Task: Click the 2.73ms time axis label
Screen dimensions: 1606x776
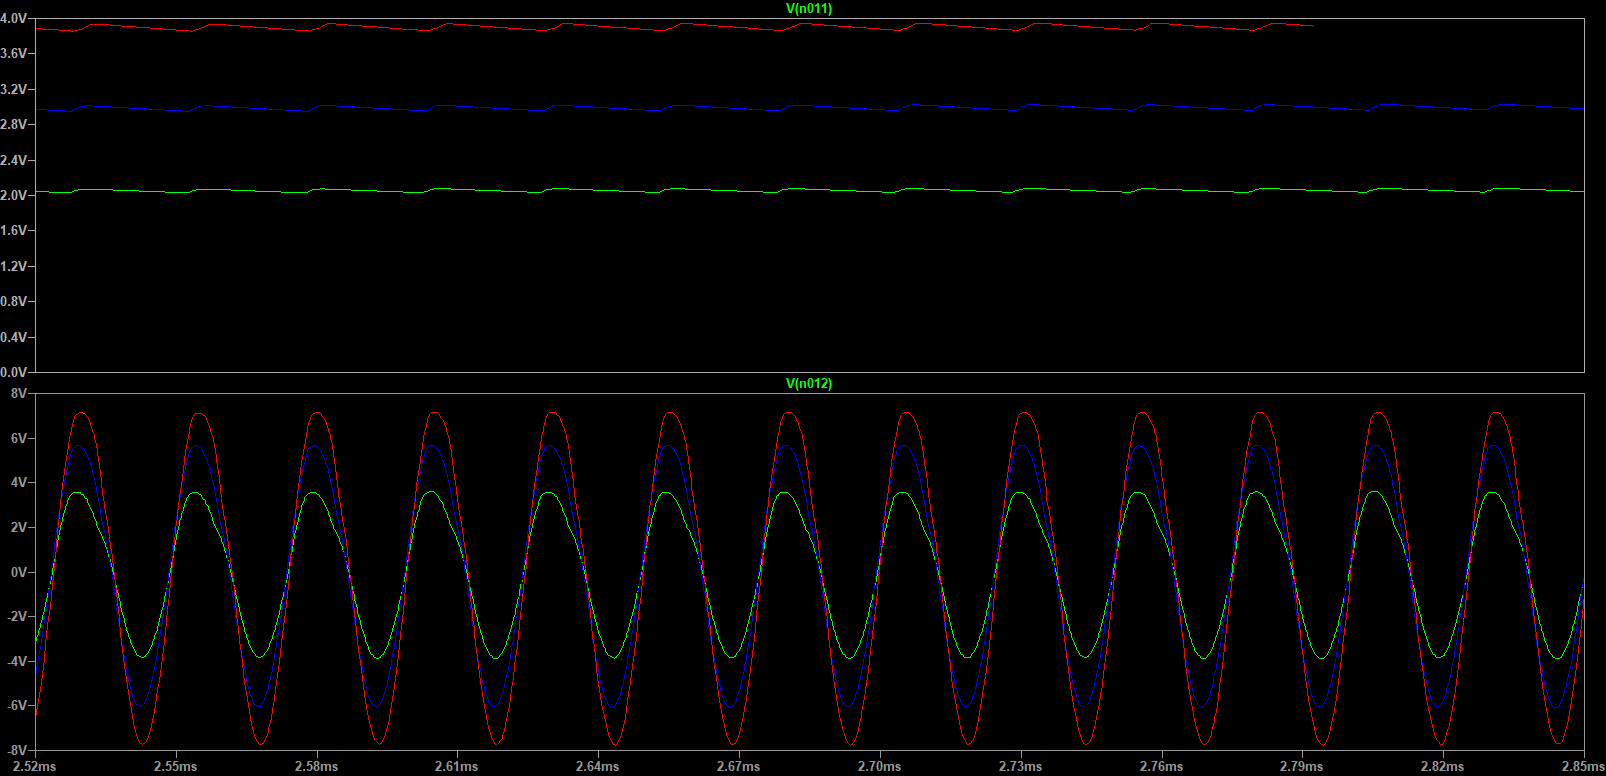Action: click(x=1021, y=767)
